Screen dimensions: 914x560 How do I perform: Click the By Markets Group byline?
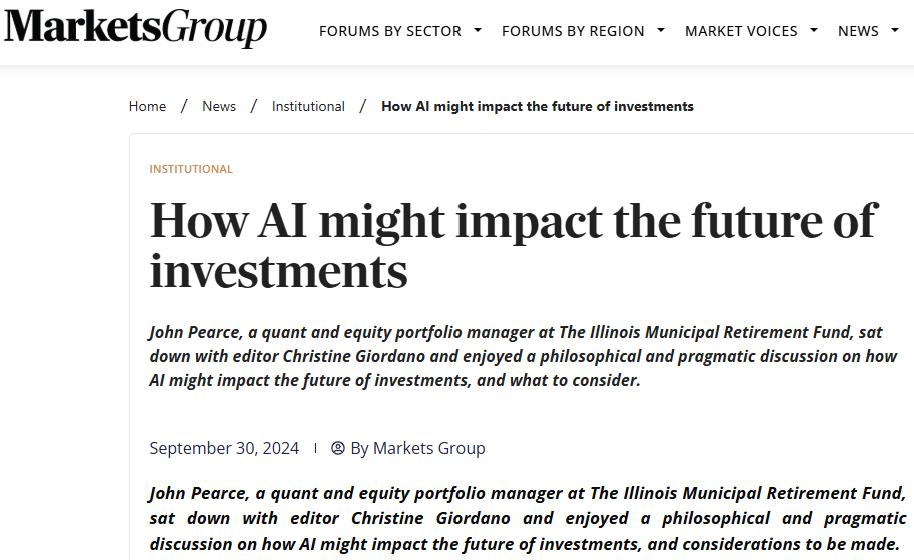418,448
